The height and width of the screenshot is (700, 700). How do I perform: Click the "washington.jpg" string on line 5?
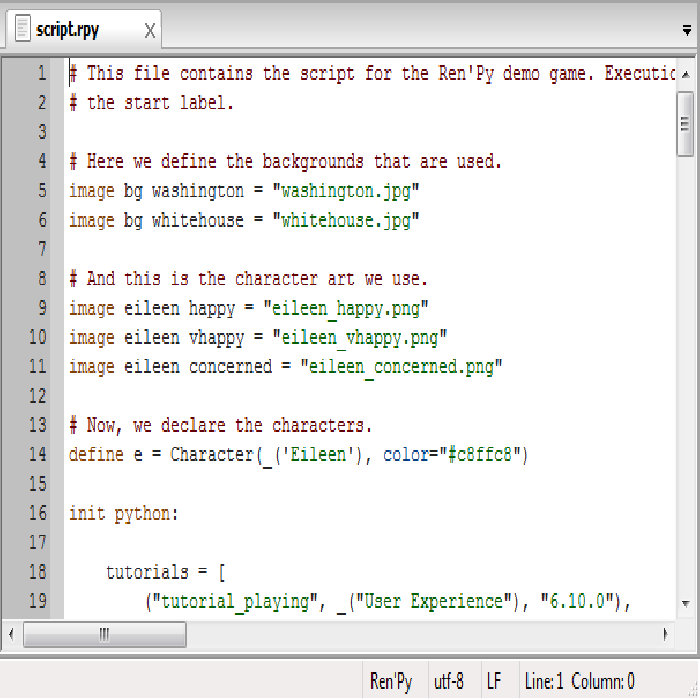tap(346, 192)
